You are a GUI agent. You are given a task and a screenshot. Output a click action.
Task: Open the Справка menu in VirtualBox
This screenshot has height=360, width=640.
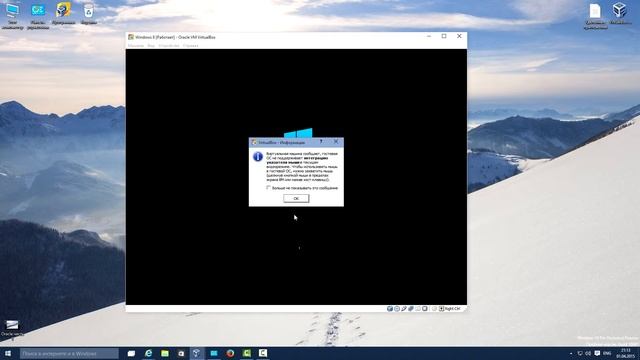click(191, 46)
